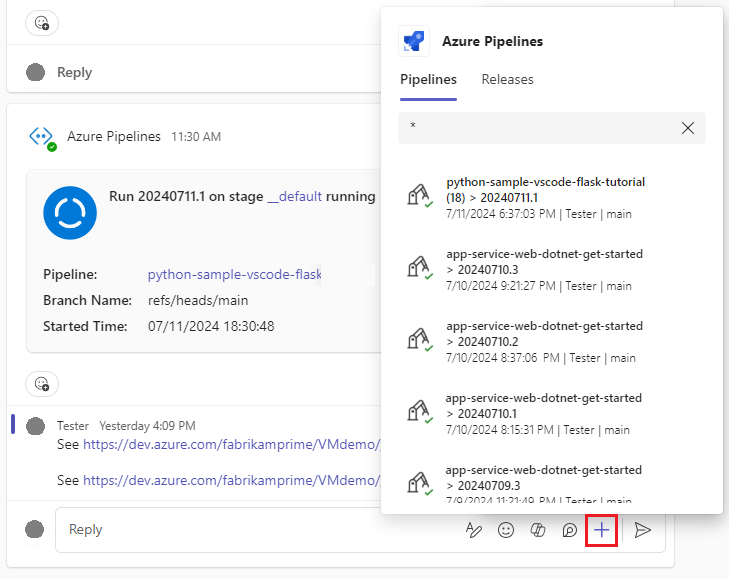Screen dimensions: 729x579
Task: Open the Format text editor icon
Action: click(x=474, y=530)
